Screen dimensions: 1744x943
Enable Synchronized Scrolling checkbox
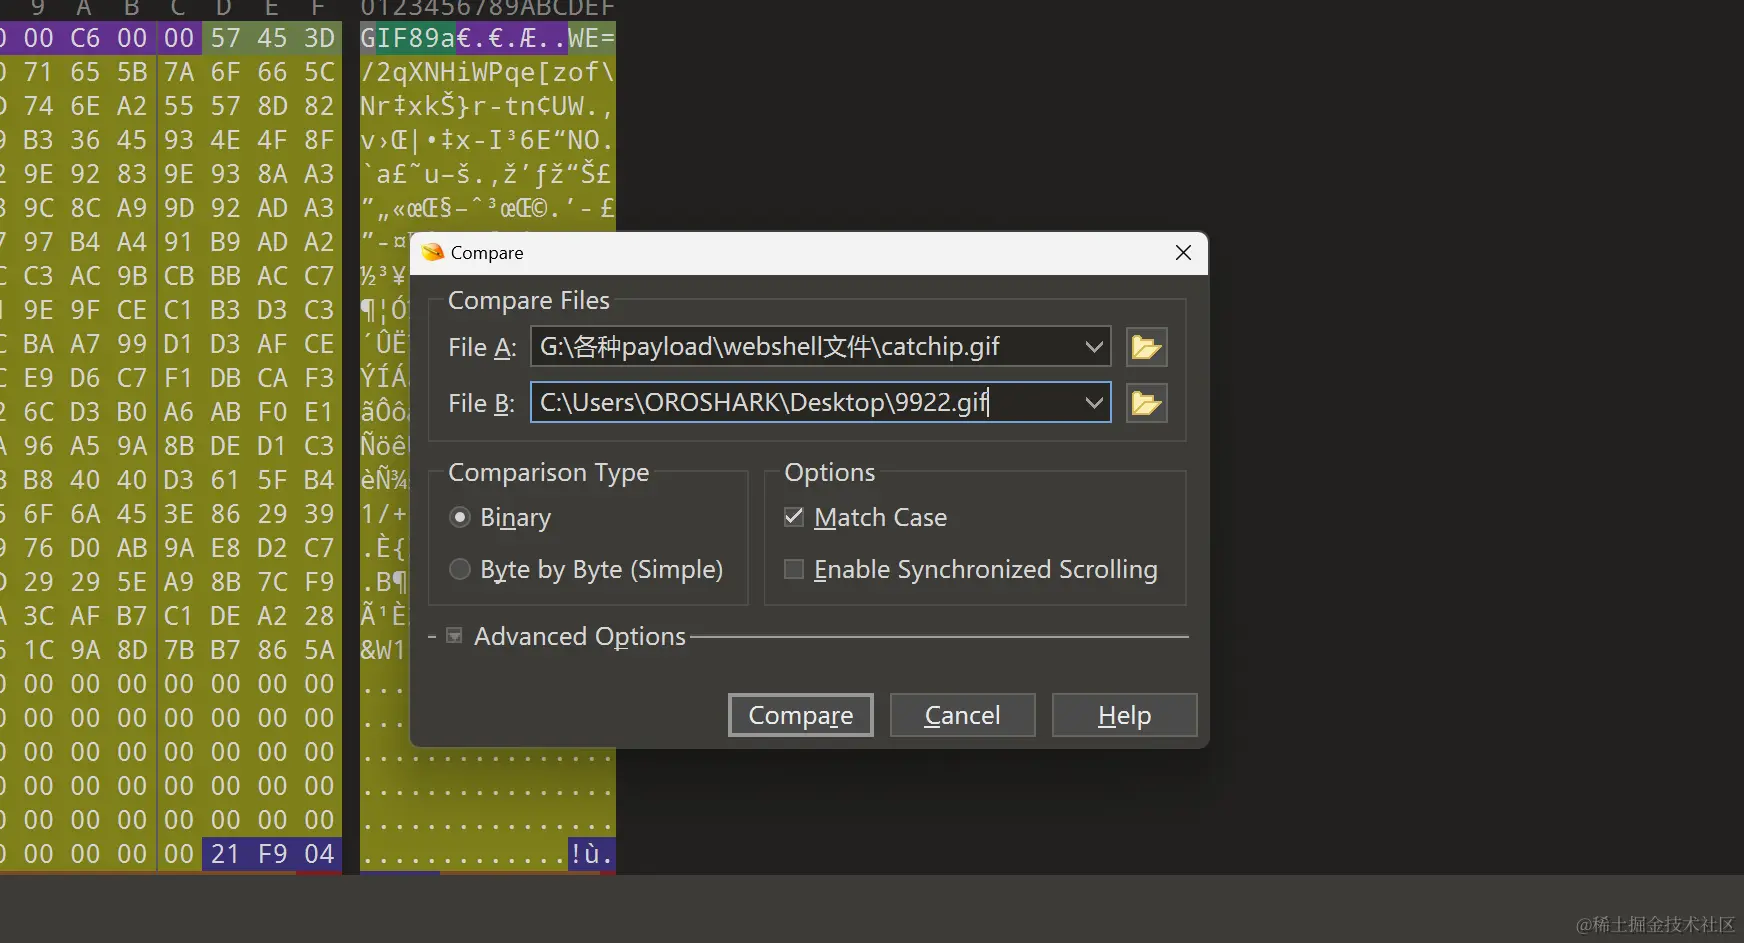(x=794, y=569)
